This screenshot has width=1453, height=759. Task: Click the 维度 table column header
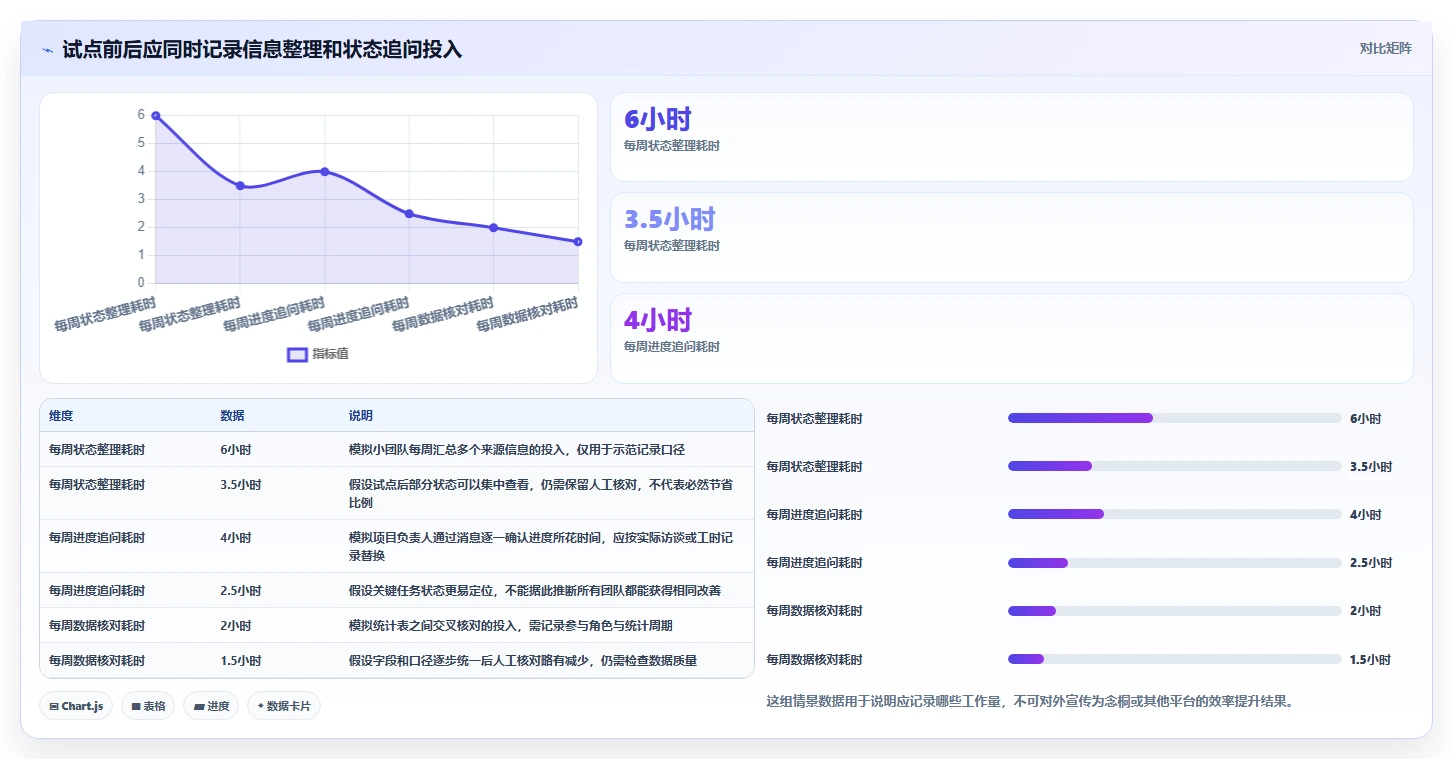tap(61, 416)
